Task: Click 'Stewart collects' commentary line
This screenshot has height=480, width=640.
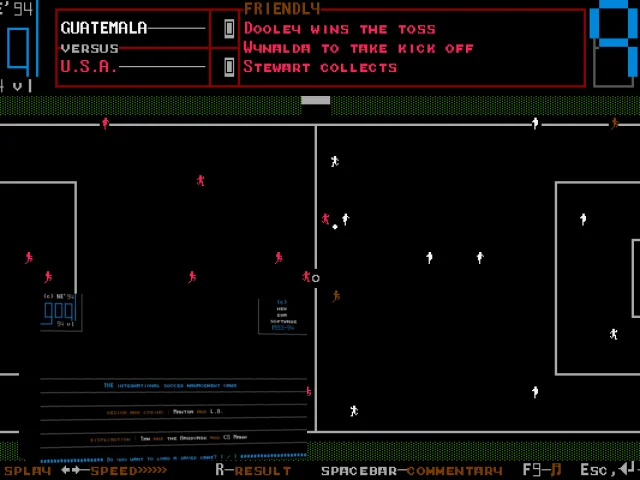Action: tap(320, 67)
